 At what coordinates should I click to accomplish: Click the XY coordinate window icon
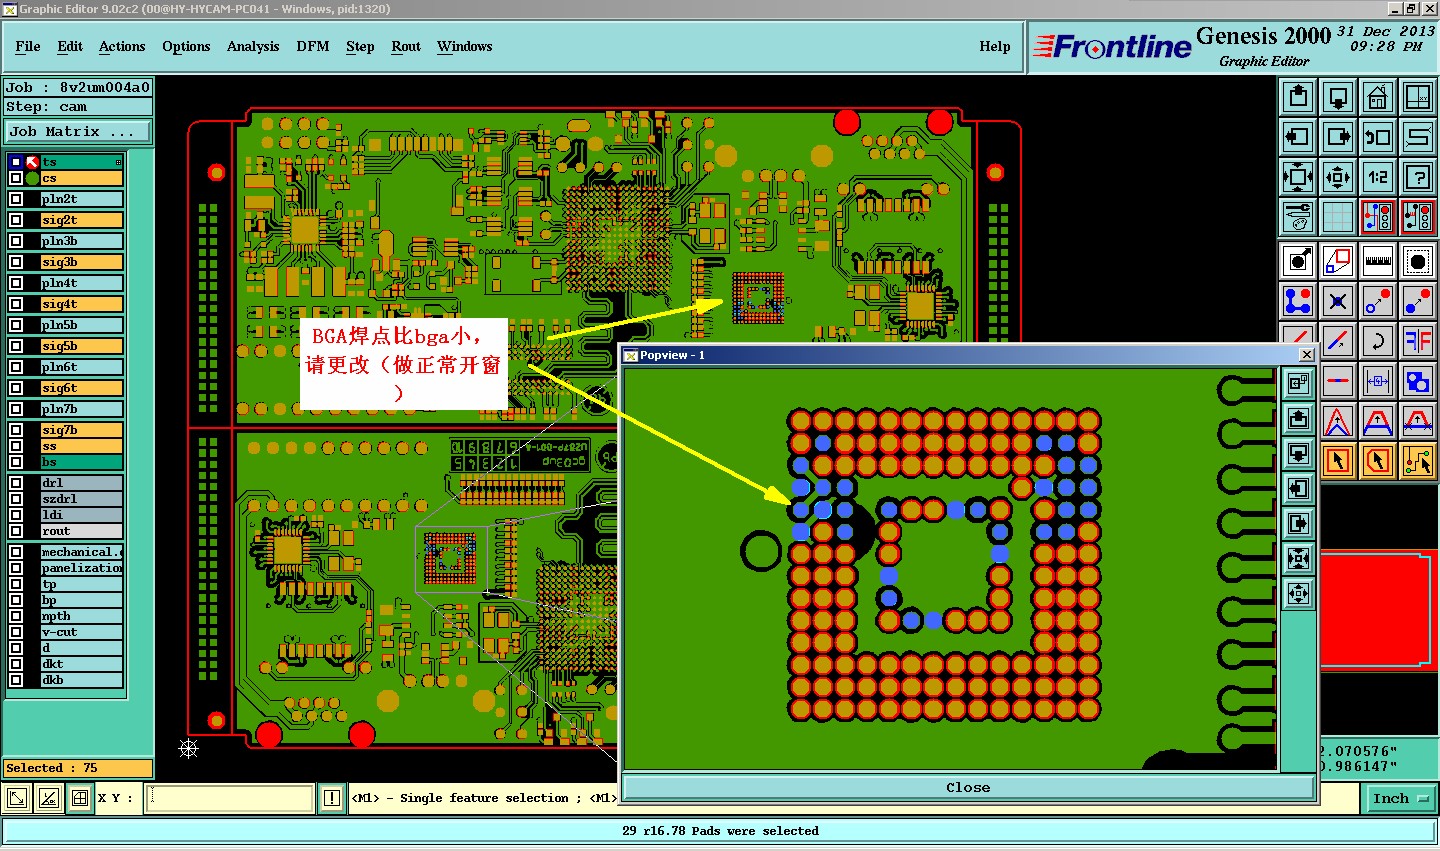[1418, 97]
